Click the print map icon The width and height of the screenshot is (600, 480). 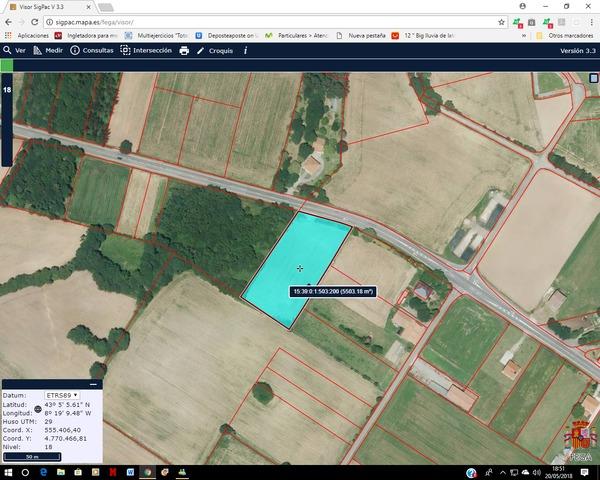click(184, 50)
